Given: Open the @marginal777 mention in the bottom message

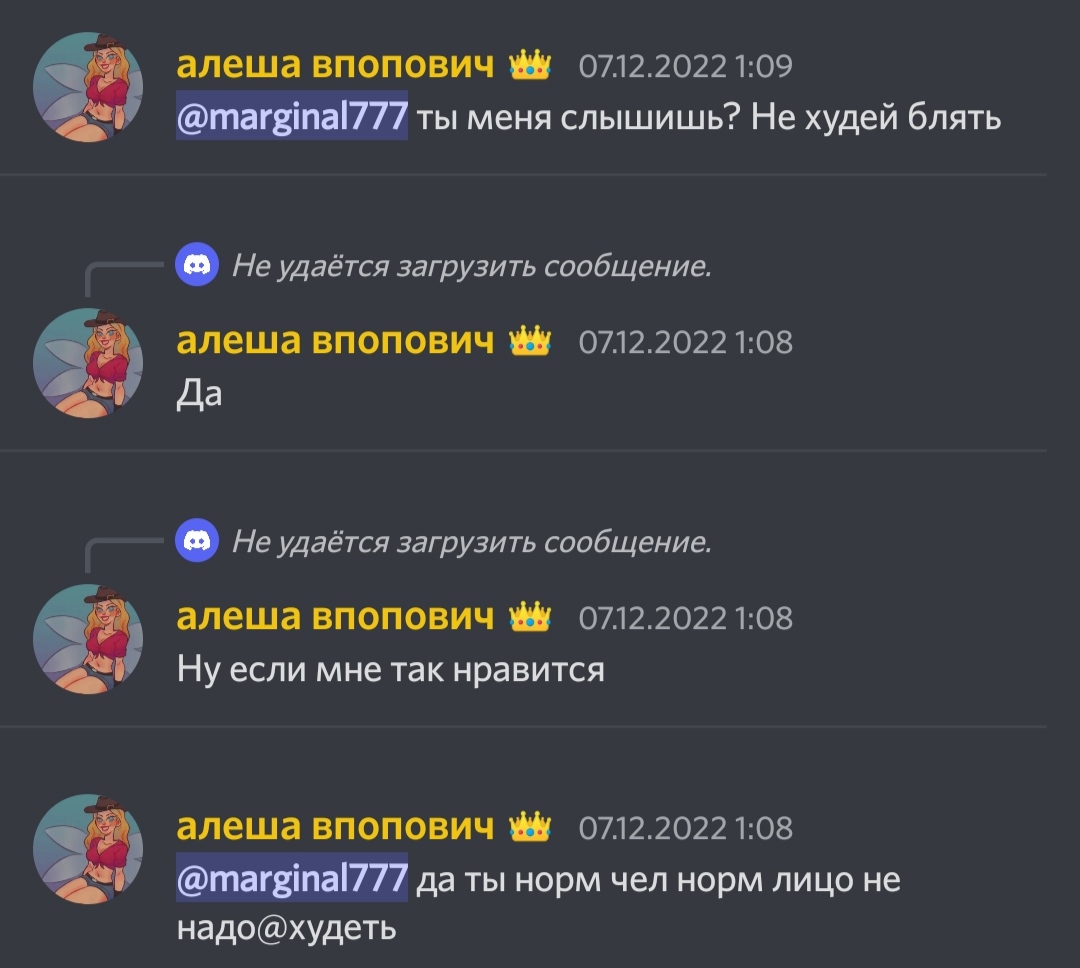Looking at the screenshot, I should pyautogui.click(x=292, y=877).
